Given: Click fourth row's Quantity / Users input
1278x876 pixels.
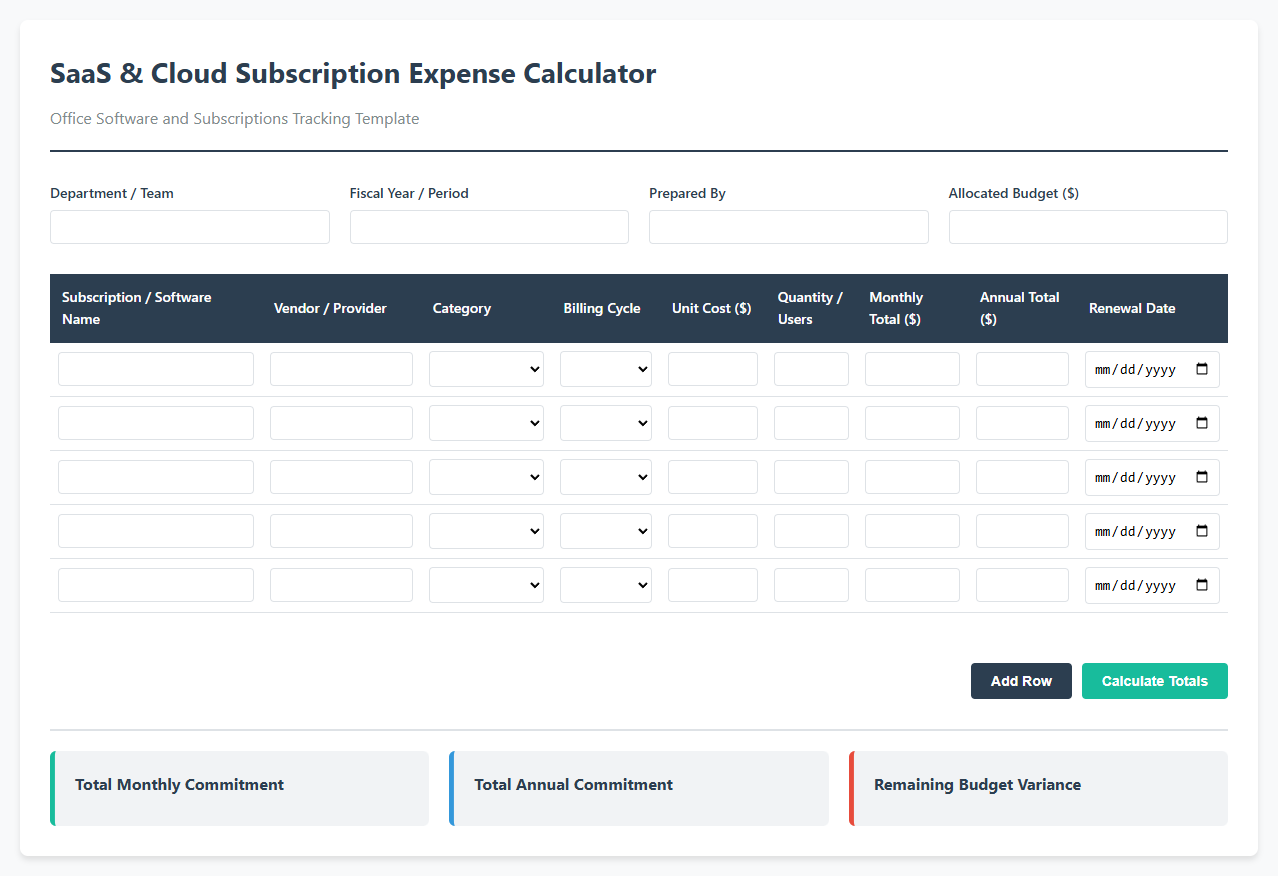Looking at the screenshot, I should (811, 531).
